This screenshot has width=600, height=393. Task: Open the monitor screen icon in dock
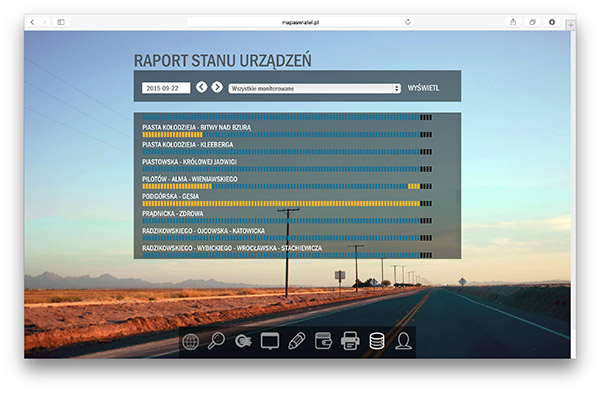pyautogui.click(x=270, y=341)
